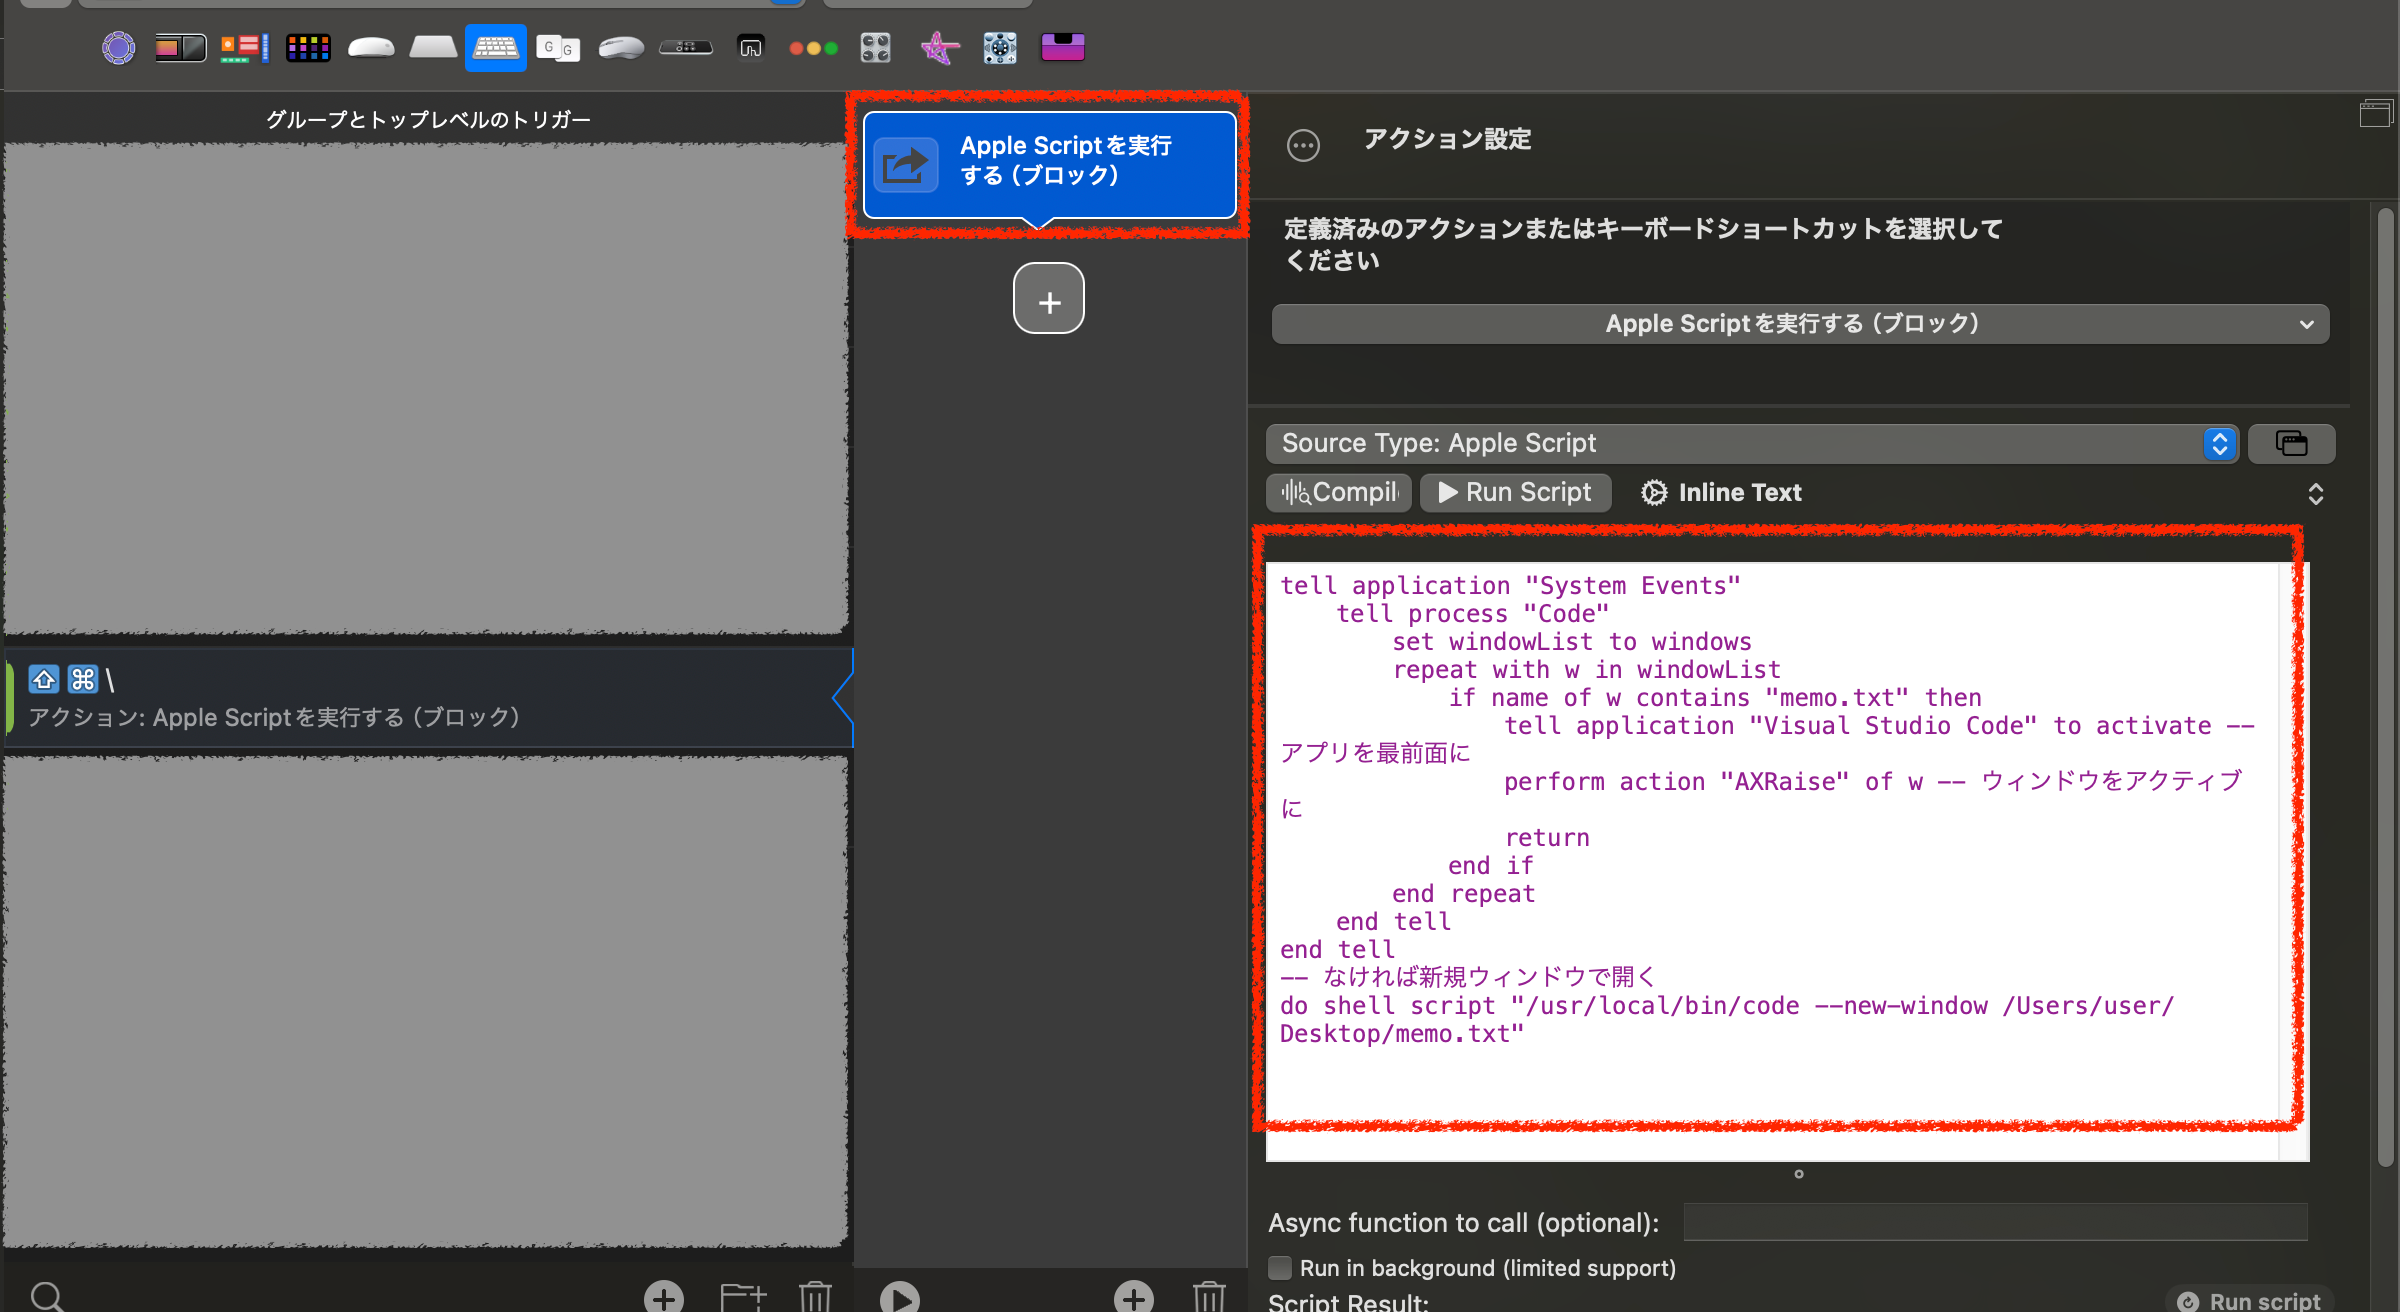Open the Inline Text stepper popup

tap(2315, 493)
